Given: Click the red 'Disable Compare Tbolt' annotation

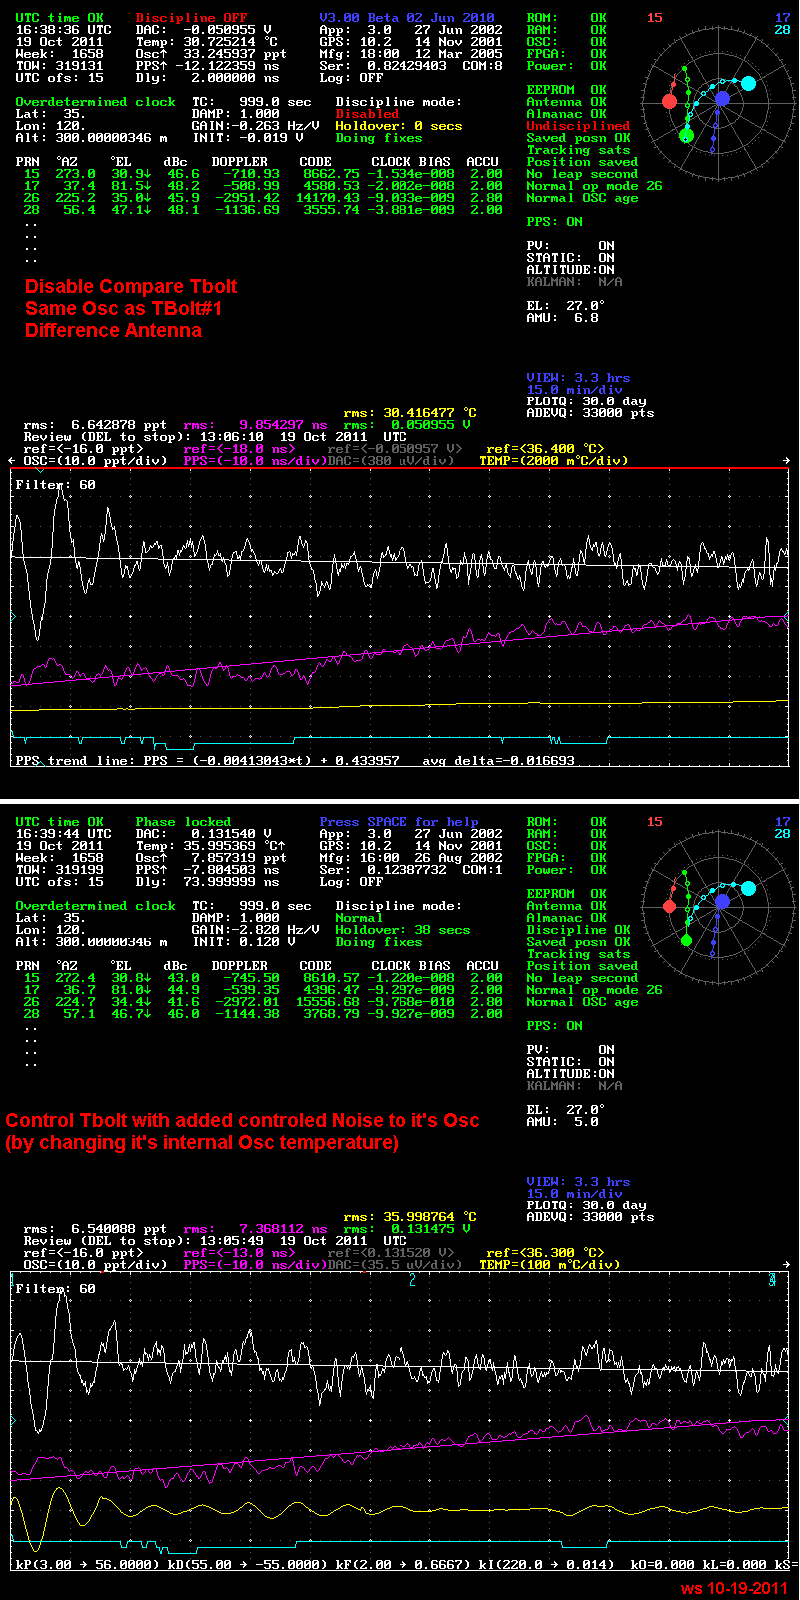Looking at the screenshot, I should [131, 287].
